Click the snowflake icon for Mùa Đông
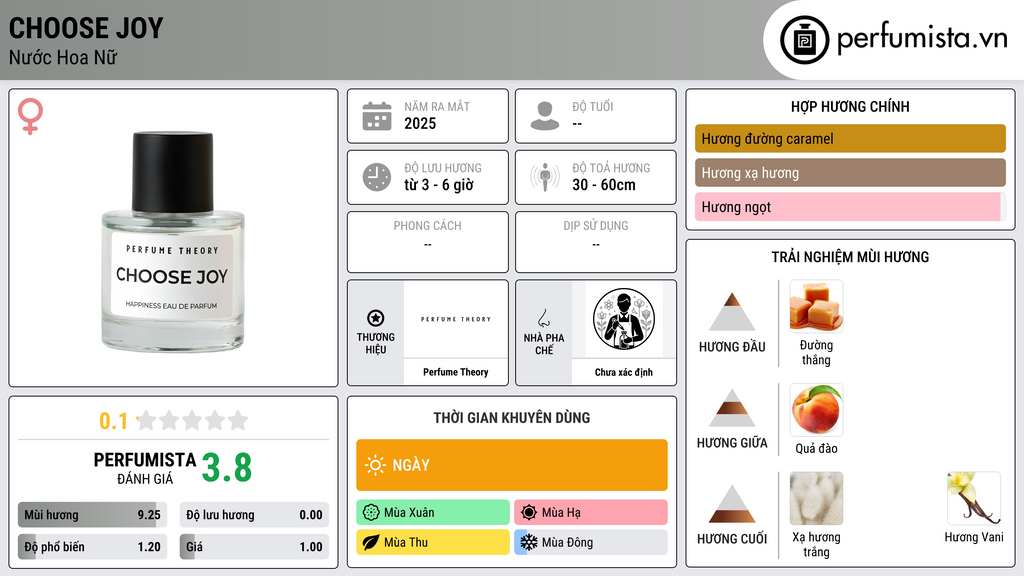 coord(529,542)
